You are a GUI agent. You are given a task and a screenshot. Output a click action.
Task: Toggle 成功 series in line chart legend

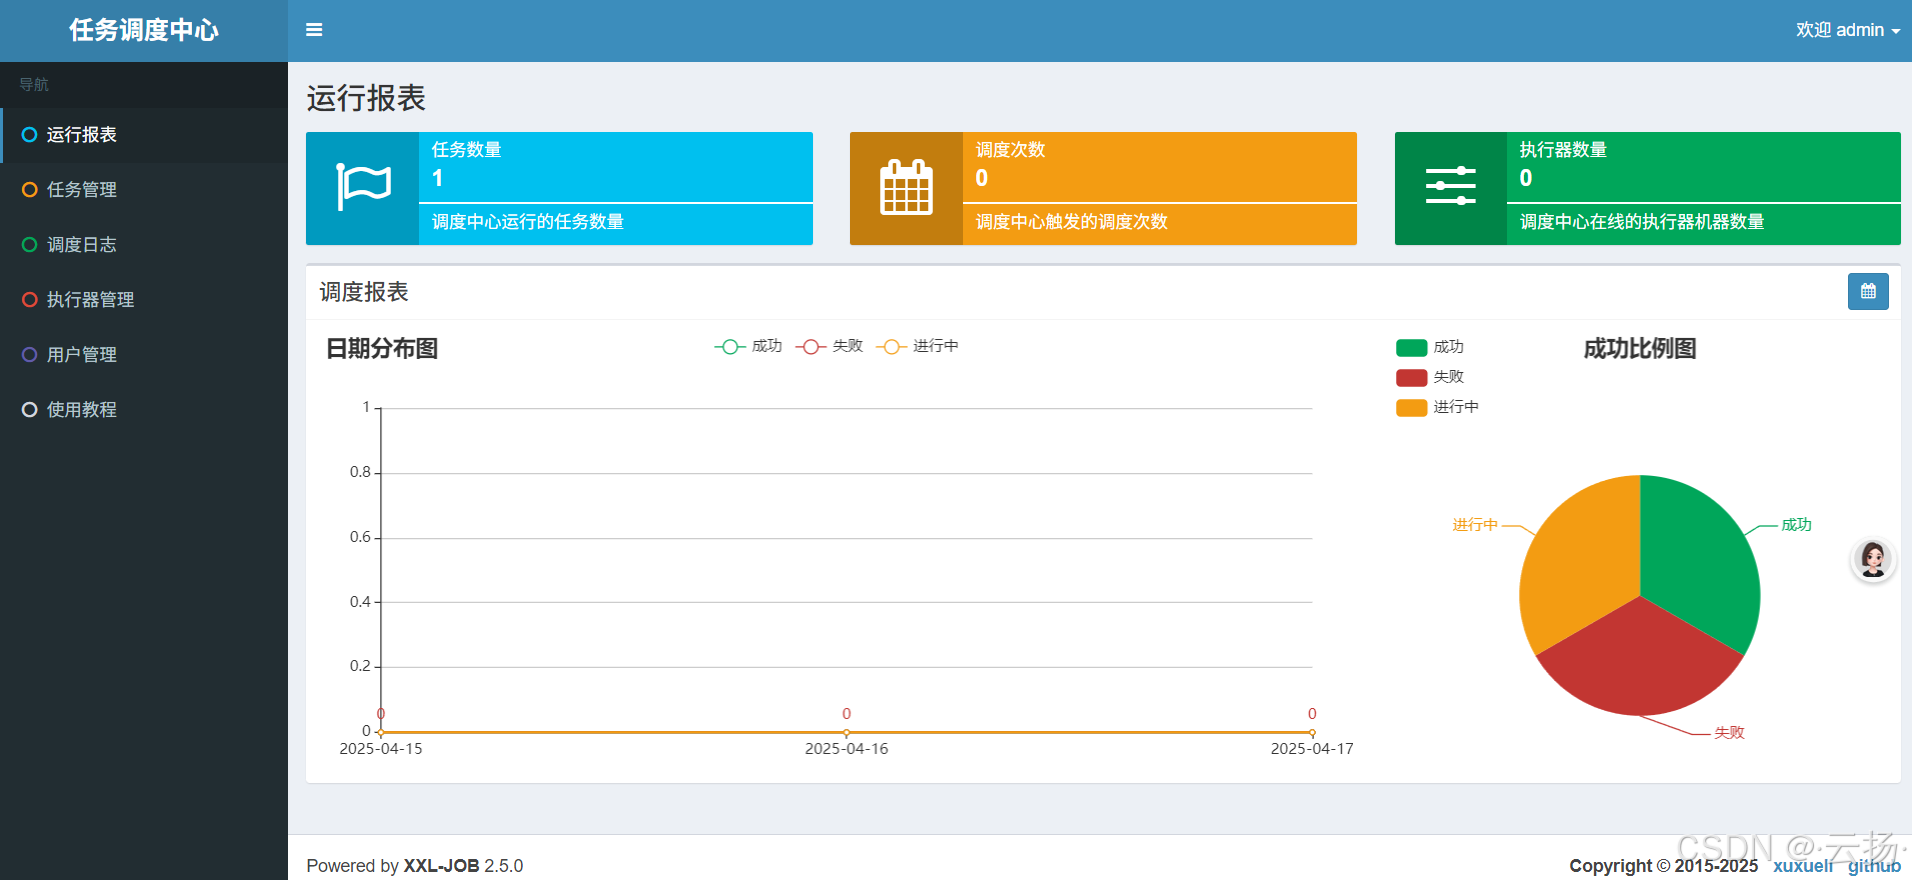(748, 346)
